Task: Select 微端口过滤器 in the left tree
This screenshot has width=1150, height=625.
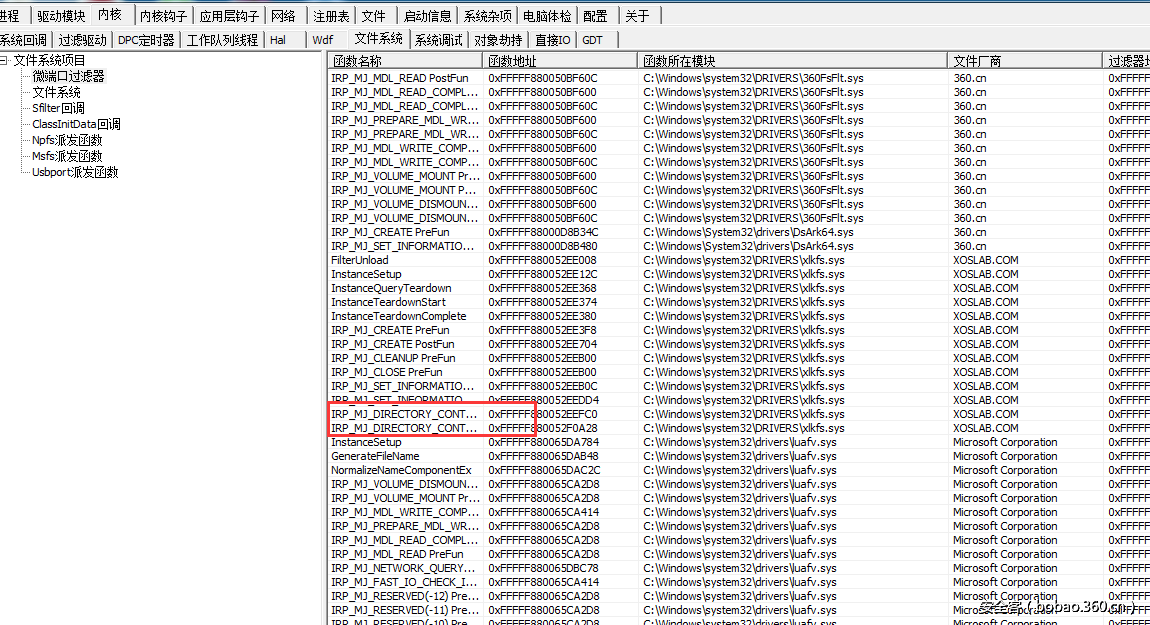Action: point(68,76)
